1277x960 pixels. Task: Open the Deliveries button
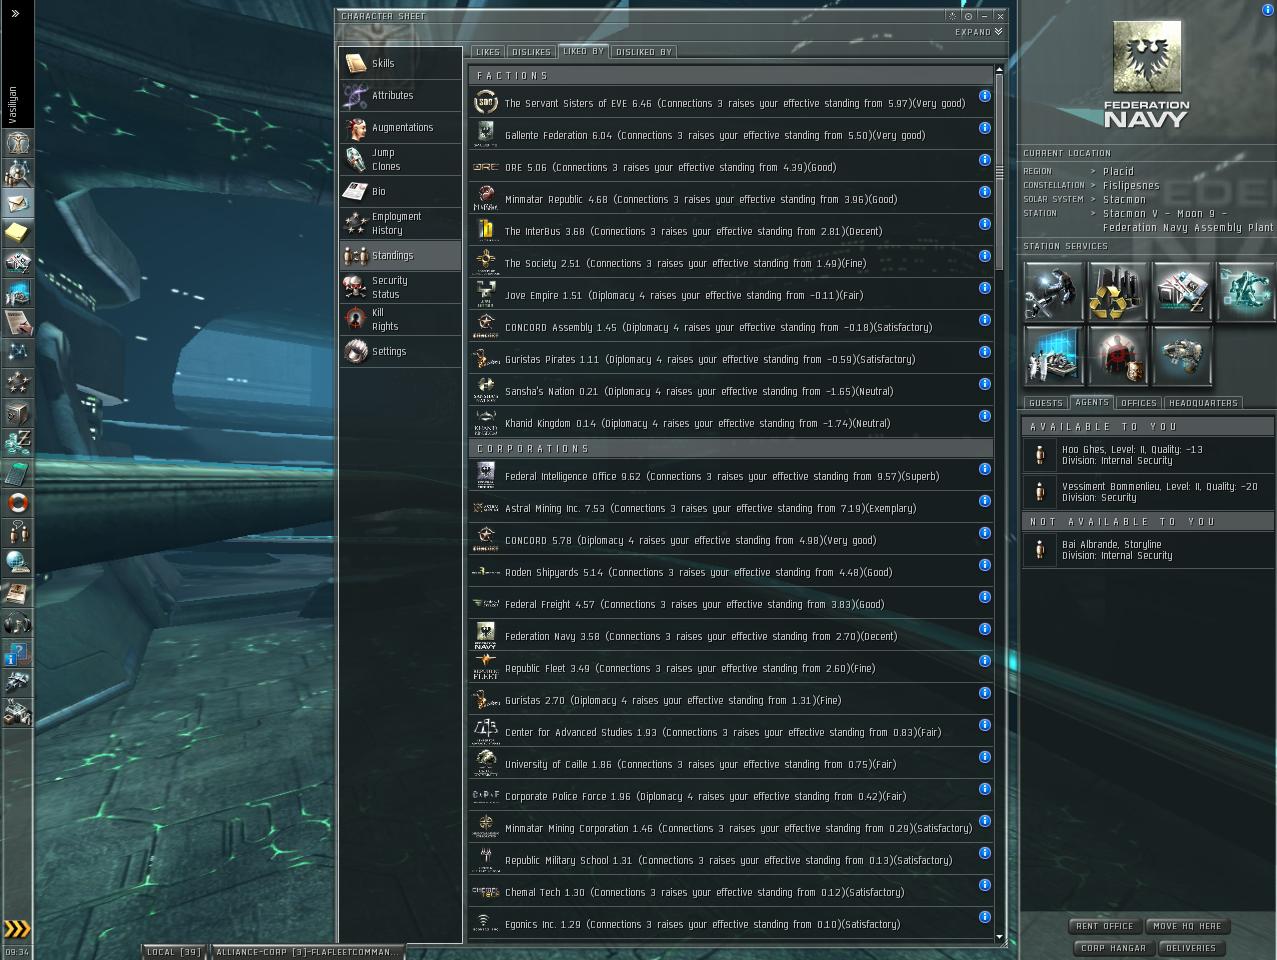1190,948
